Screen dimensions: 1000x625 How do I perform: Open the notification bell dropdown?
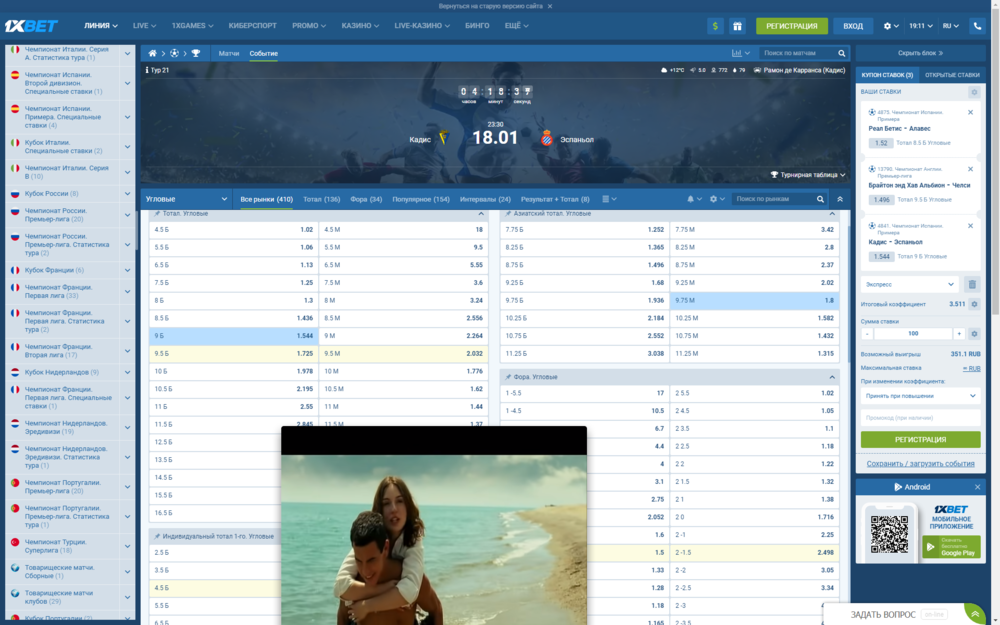pyautogui.click(x=694, y=199)
